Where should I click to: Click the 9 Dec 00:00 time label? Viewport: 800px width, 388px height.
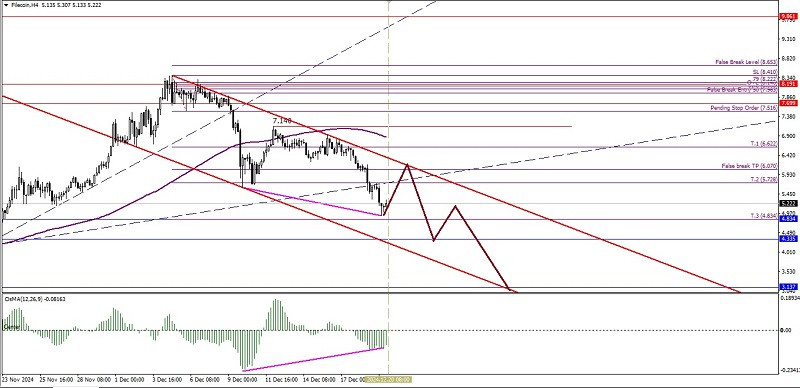242,380
